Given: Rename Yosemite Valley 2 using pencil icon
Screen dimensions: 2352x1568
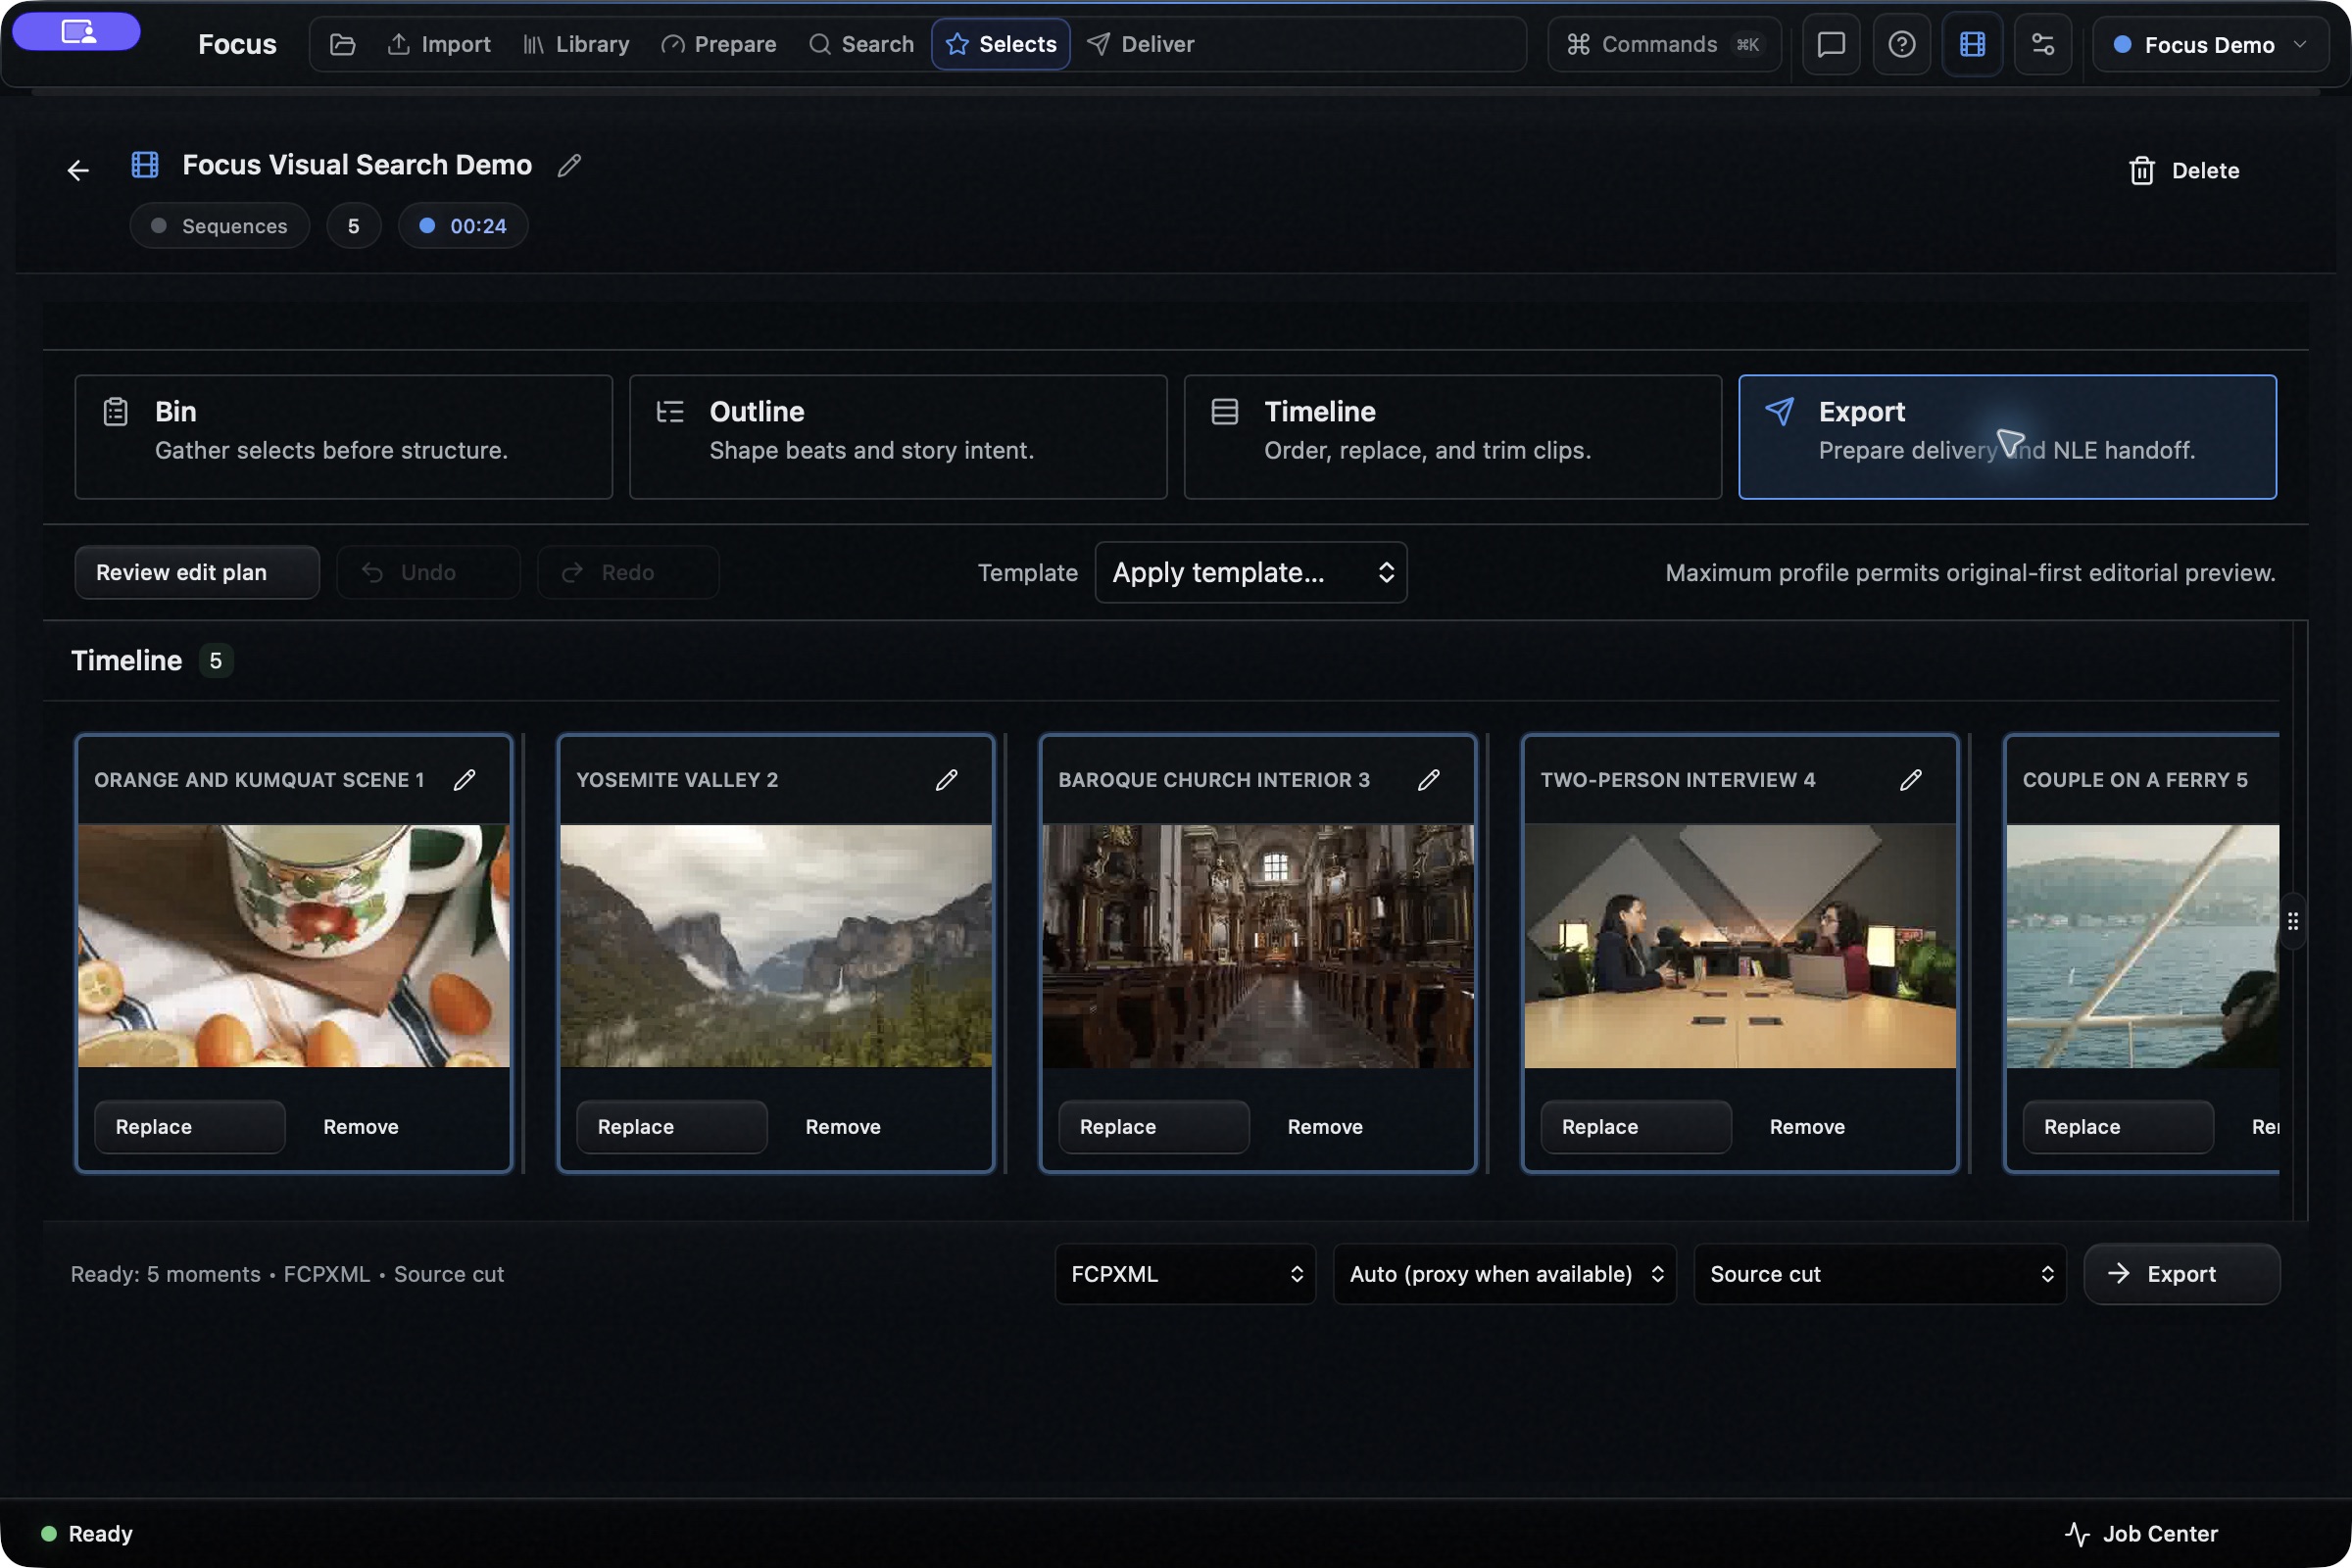Looking at the screenshot, I should point(947,780).
